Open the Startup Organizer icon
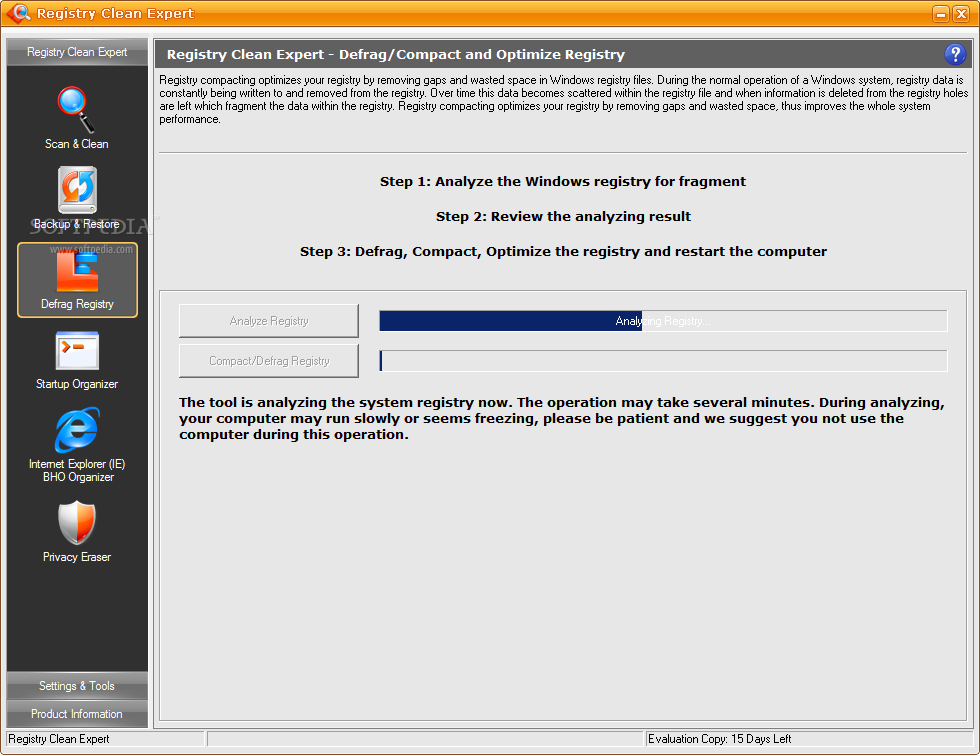 coord(77,351)
